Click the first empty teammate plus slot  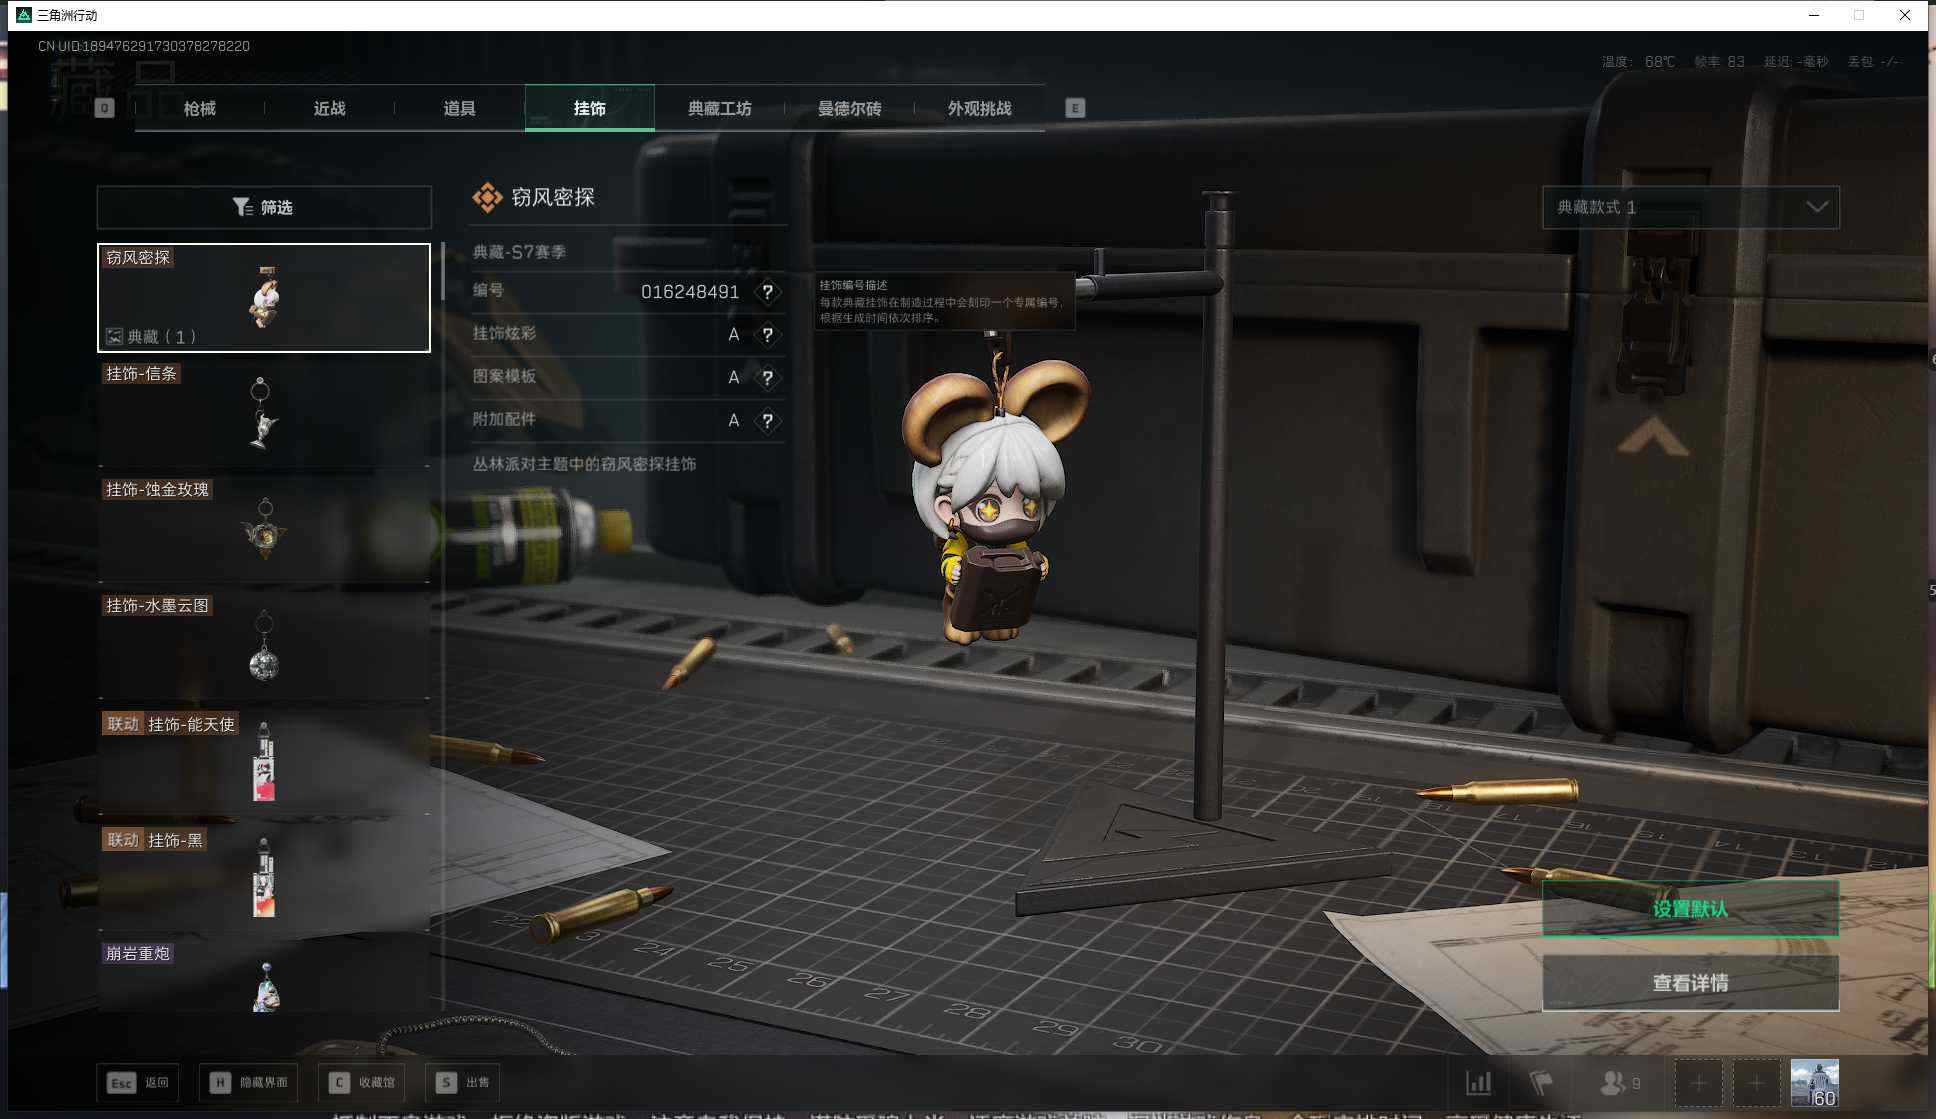click(x=1698, y=1083)
